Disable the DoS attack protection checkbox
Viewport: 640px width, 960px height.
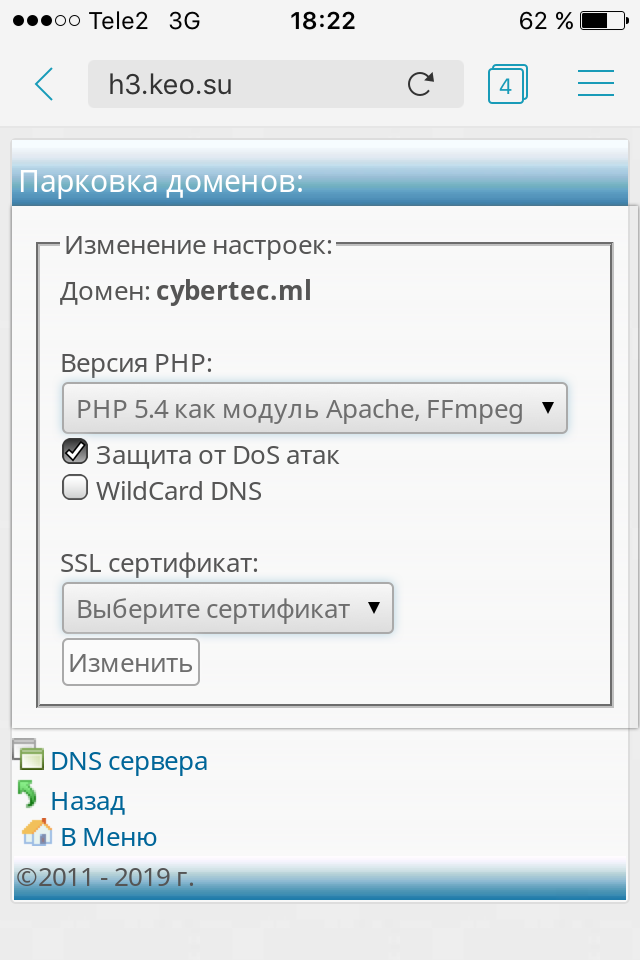(x=75, y=453)
